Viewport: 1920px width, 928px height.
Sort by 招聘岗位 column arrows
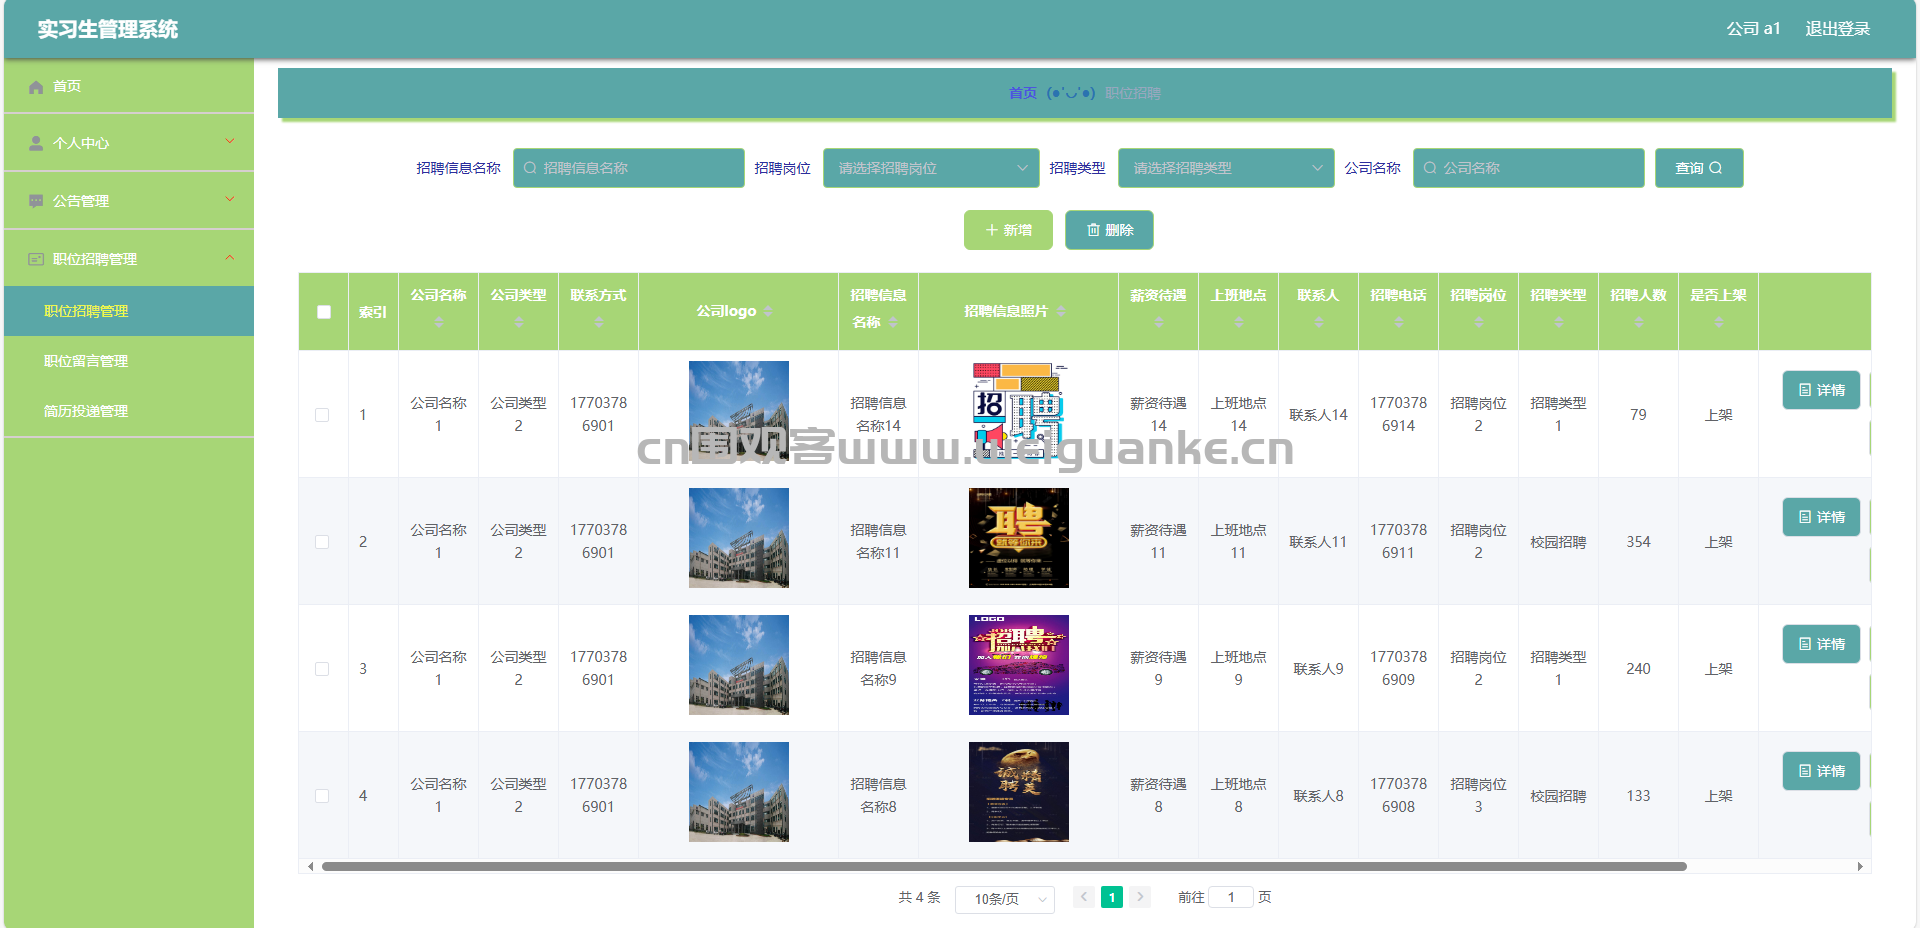pyautogui.click(x=1478, y=322)
